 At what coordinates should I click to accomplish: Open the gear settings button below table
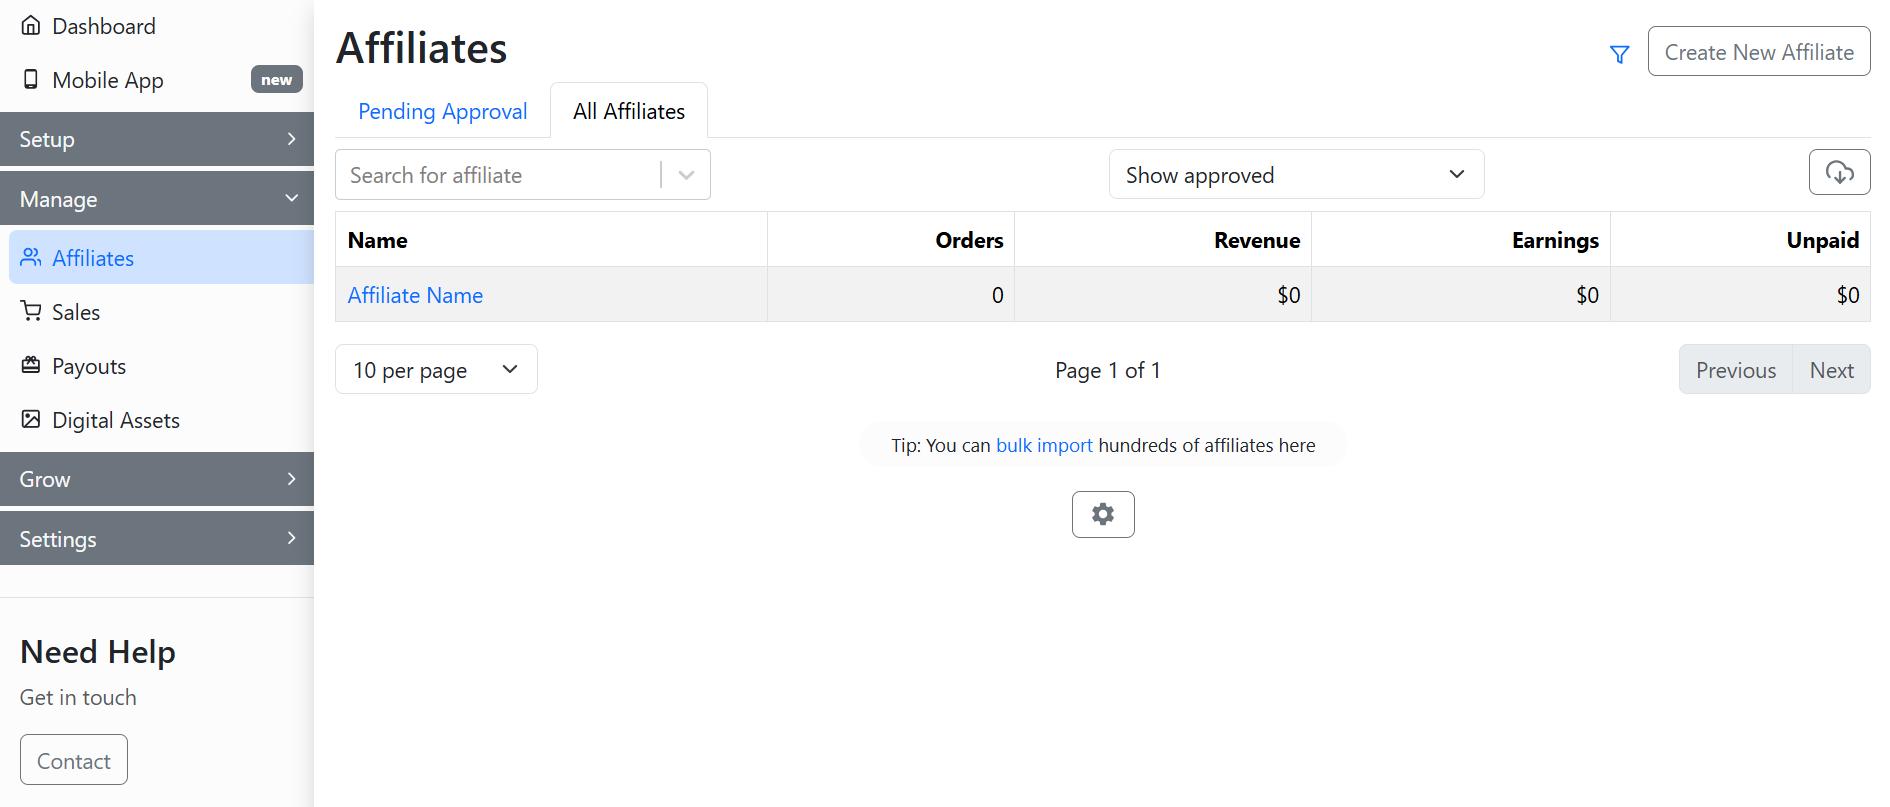click(x=1103, y=514)
